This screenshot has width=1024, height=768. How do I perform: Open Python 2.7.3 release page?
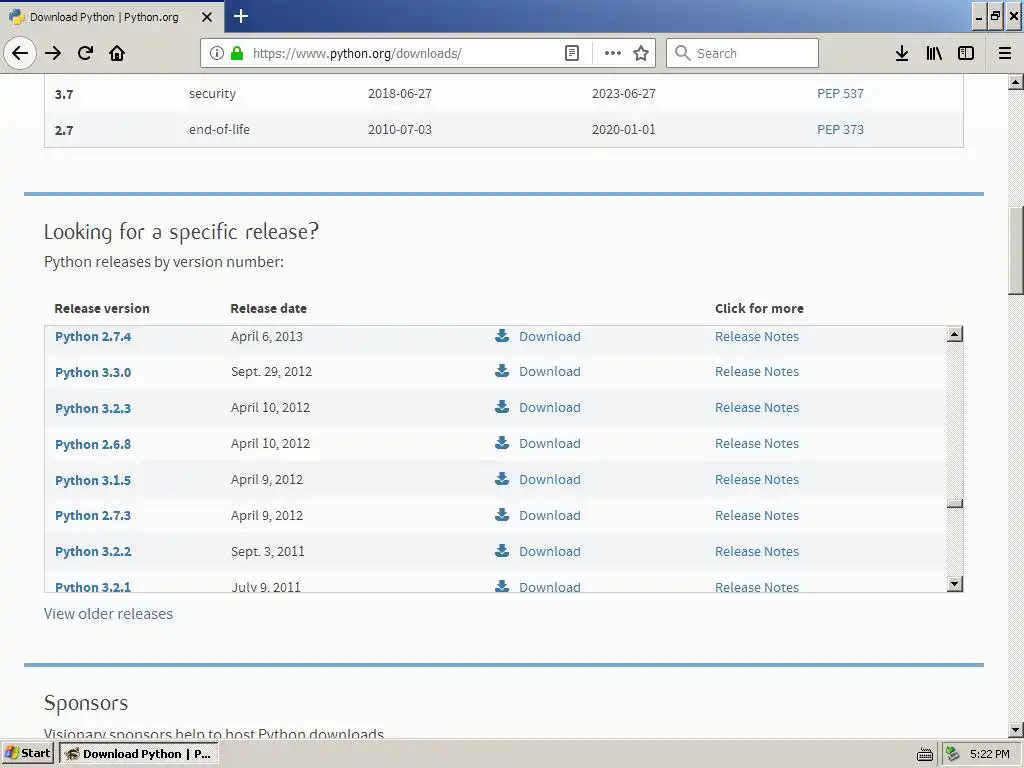[x=93, y=515]
